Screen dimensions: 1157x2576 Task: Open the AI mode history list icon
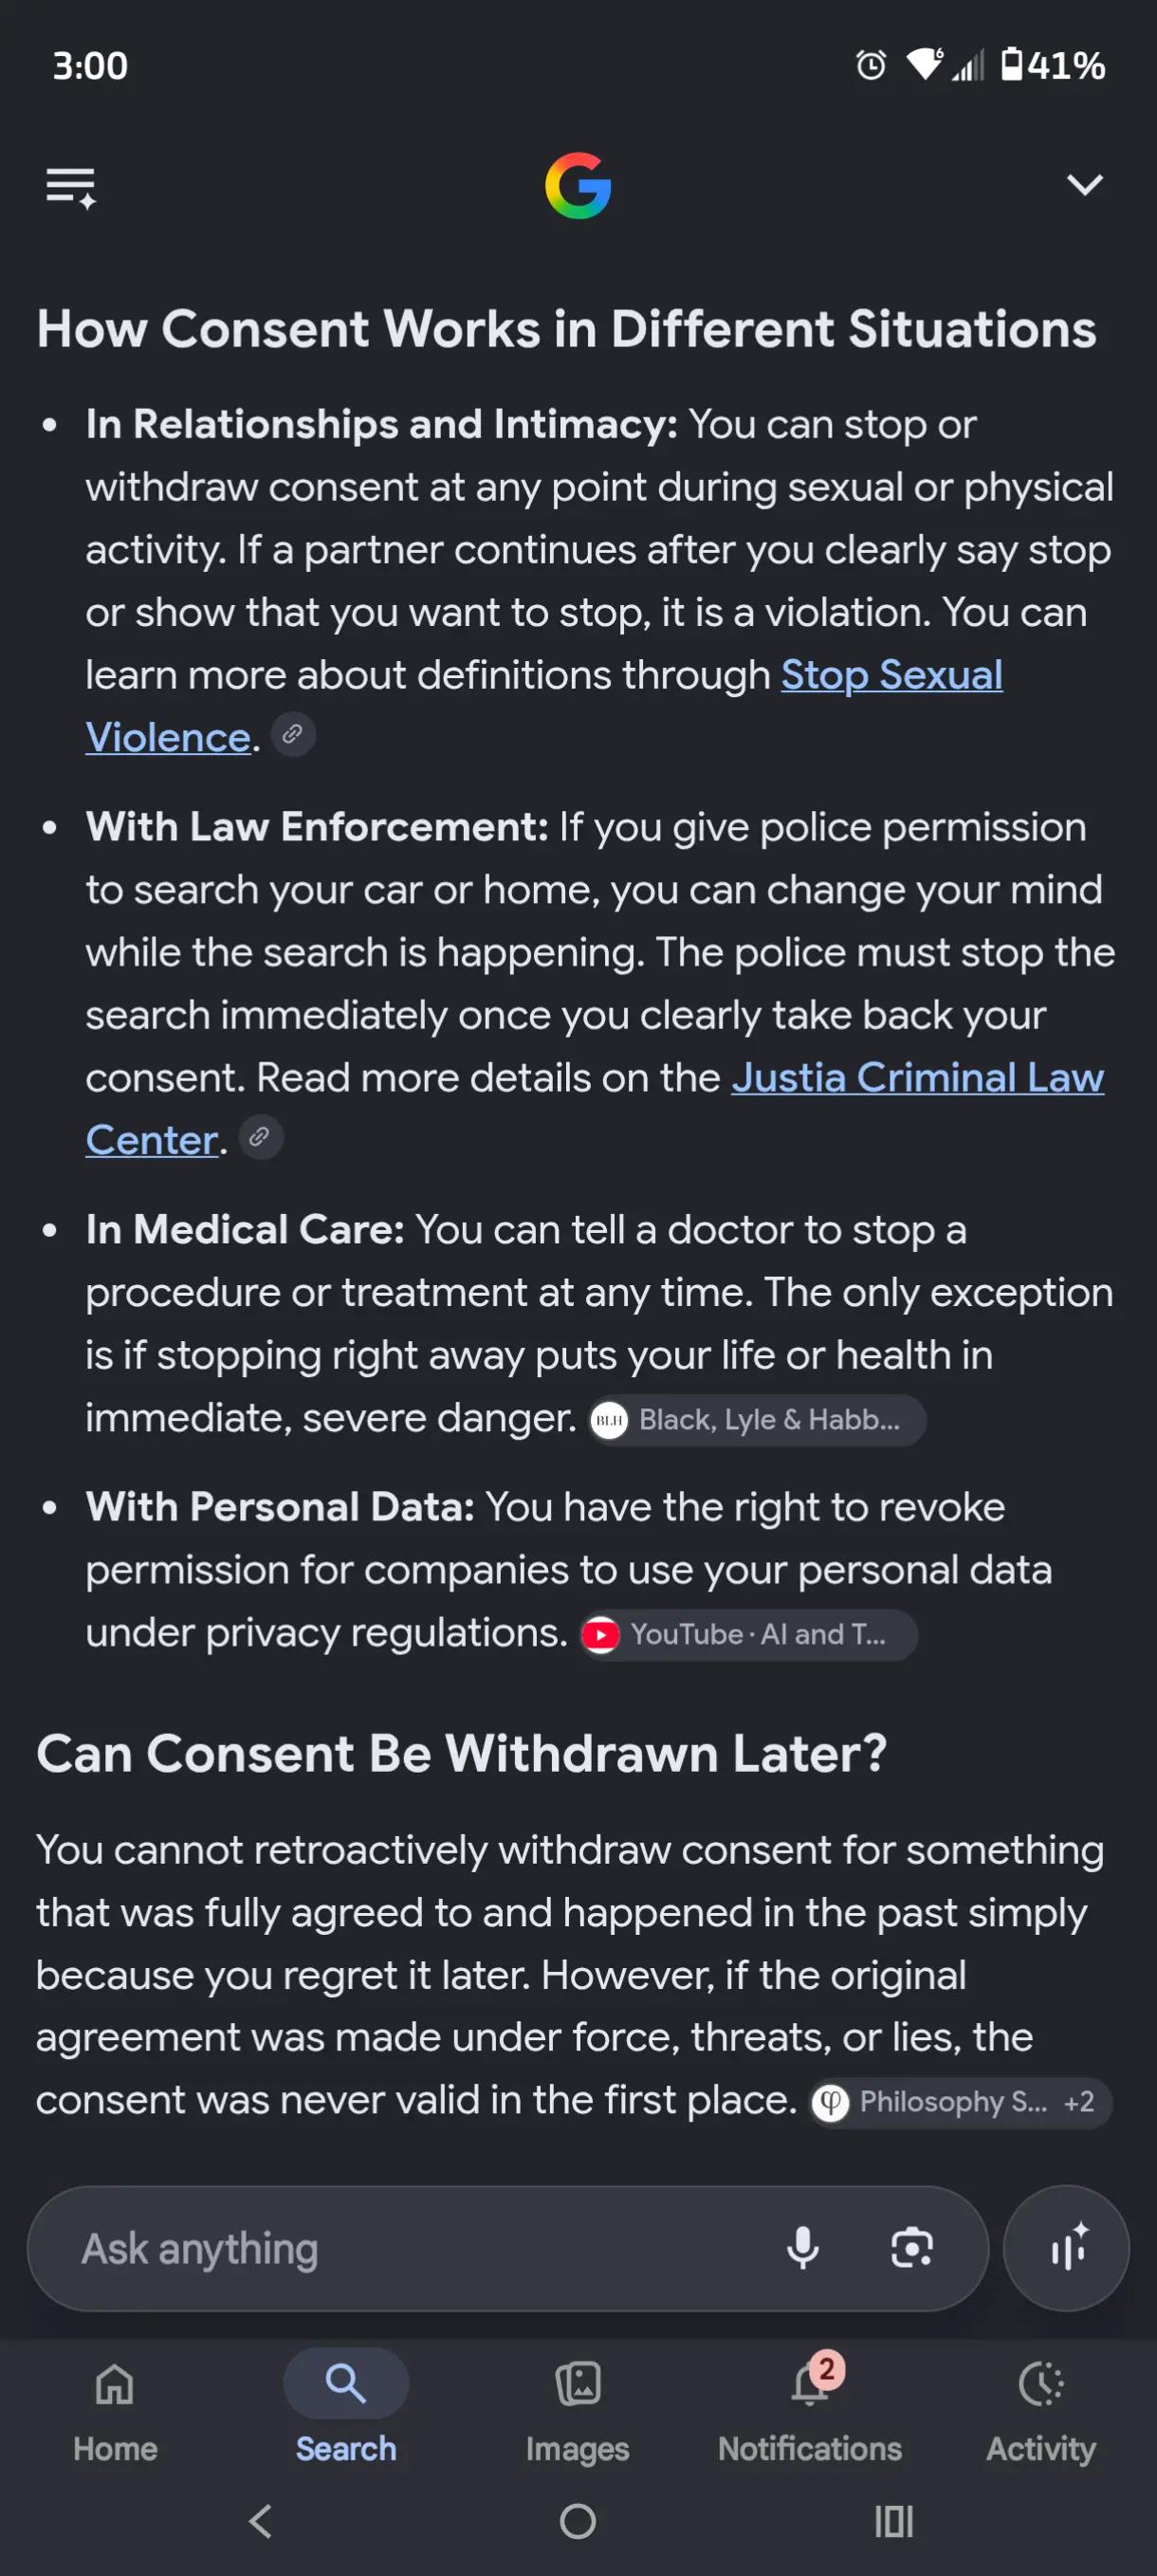click(71, 187)
